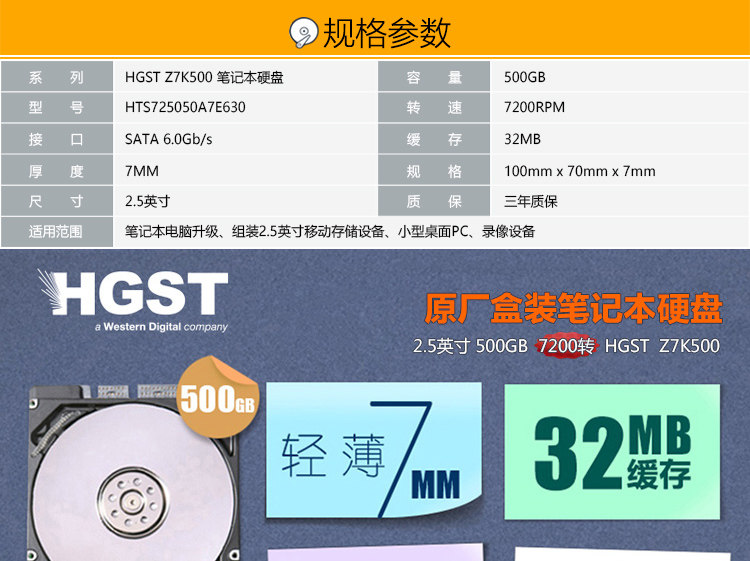The height and width of the screenshot is (561, 750).
Task: Click the 32MB value in table
Action: (522, 139)
